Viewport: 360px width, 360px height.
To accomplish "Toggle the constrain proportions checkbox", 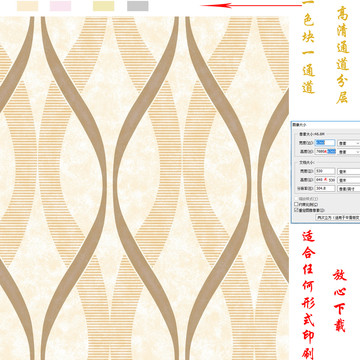I will tap(296, 204).
